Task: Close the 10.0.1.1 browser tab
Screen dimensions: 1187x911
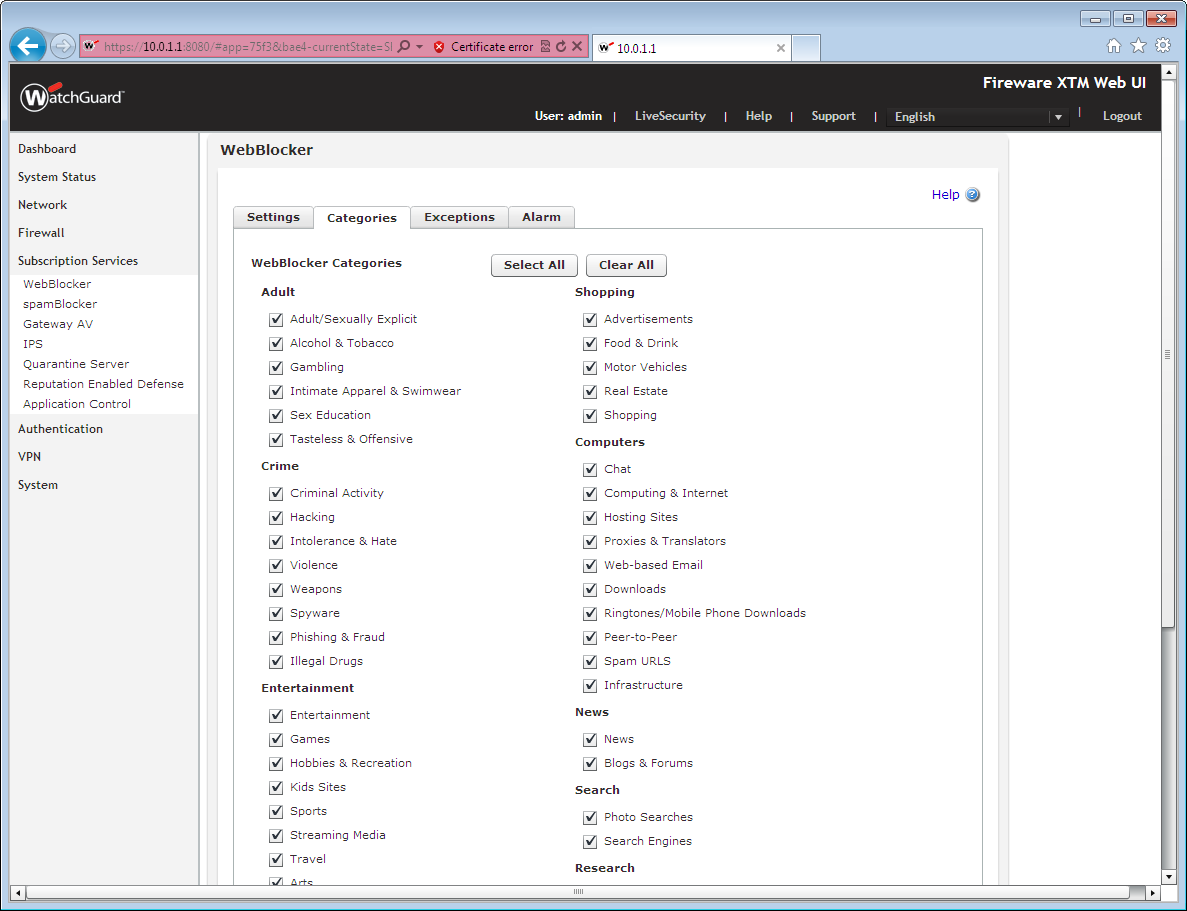Action: 780,48
